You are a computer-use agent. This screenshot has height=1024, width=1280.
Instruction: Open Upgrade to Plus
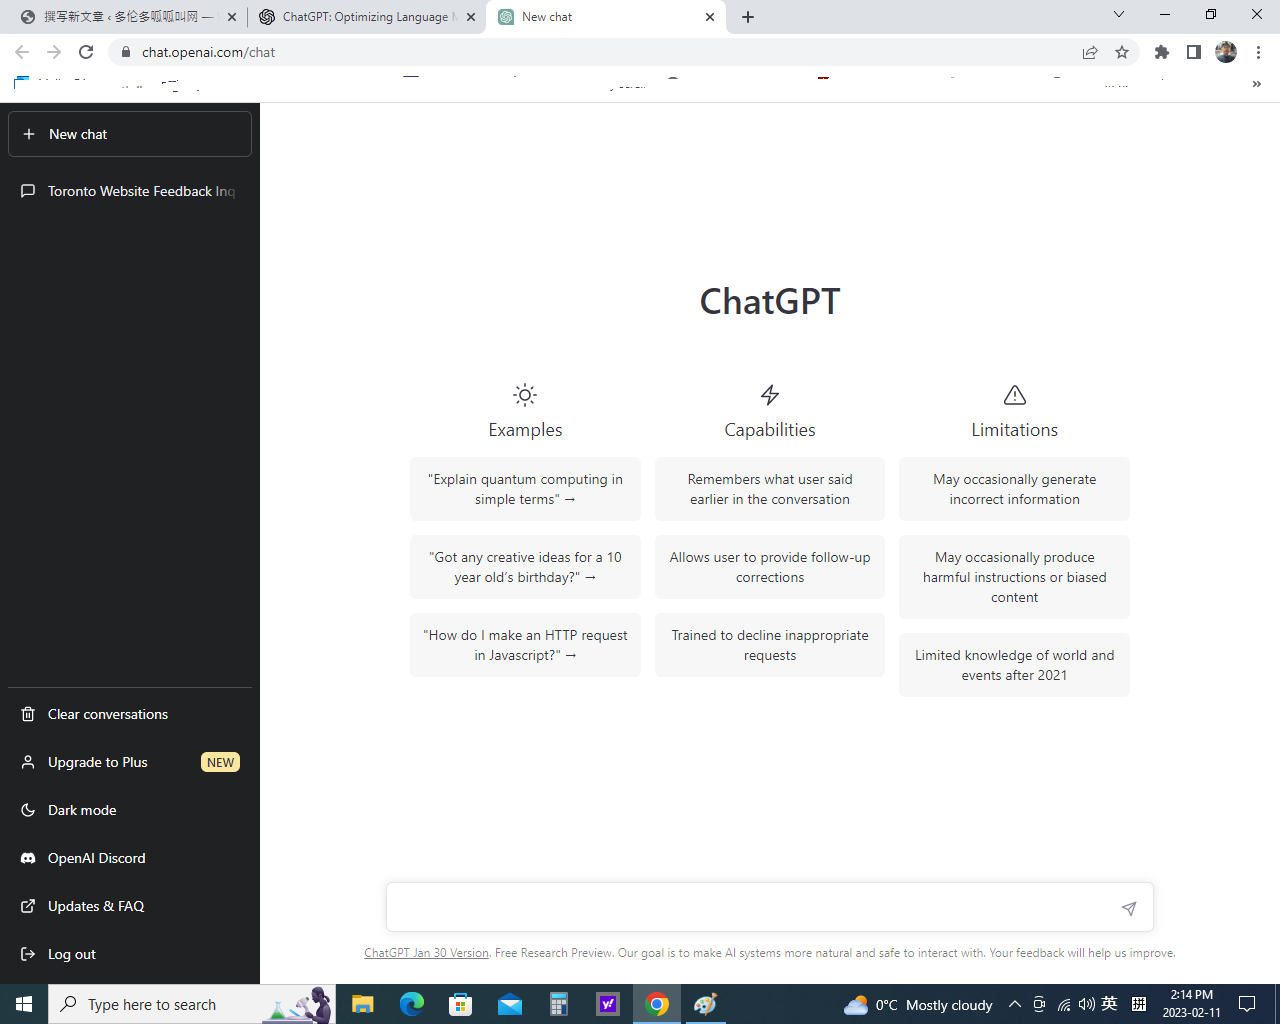pyautogui.click(x=130, y=762)
